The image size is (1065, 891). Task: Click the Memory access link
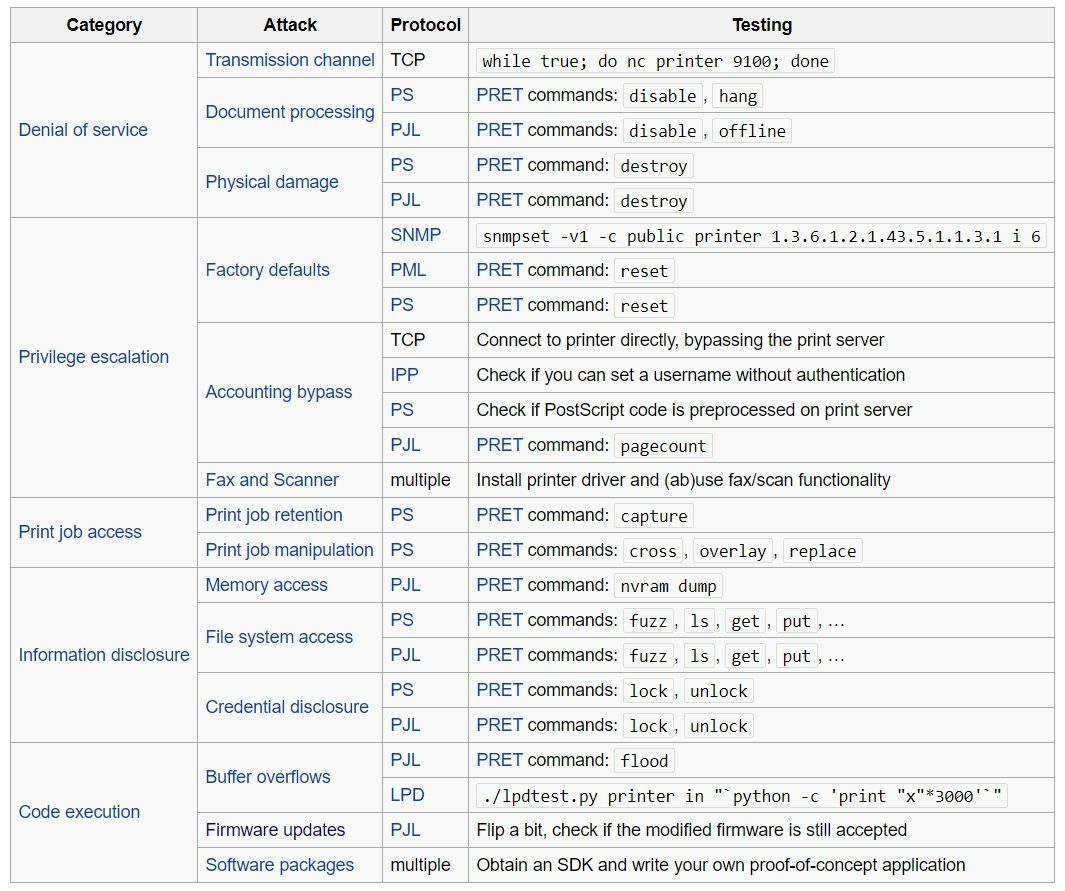(x=266, y=585)
